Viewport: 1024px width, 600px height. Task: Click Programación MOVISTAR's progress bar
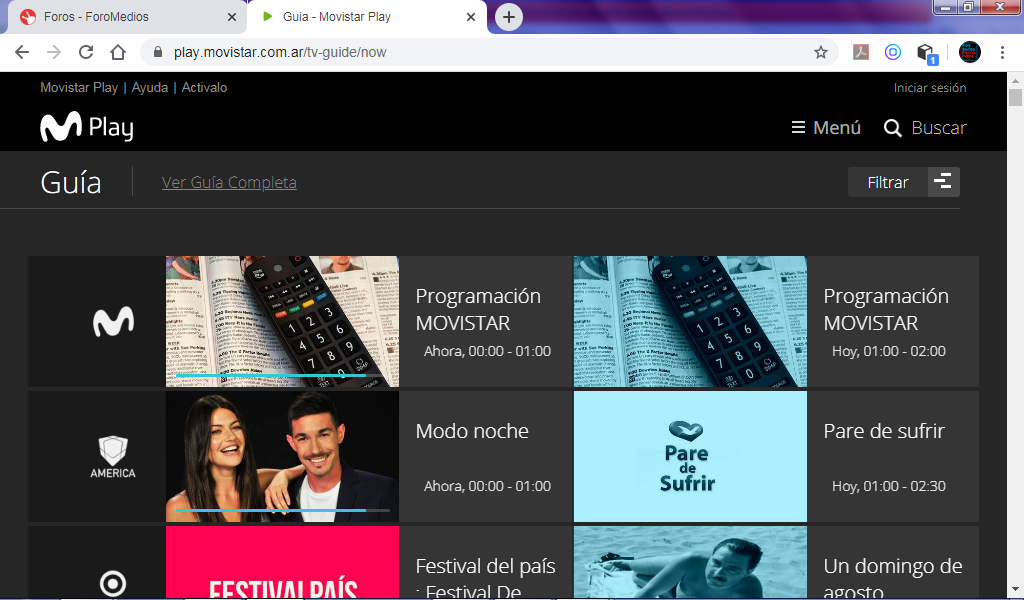(283, 375)
